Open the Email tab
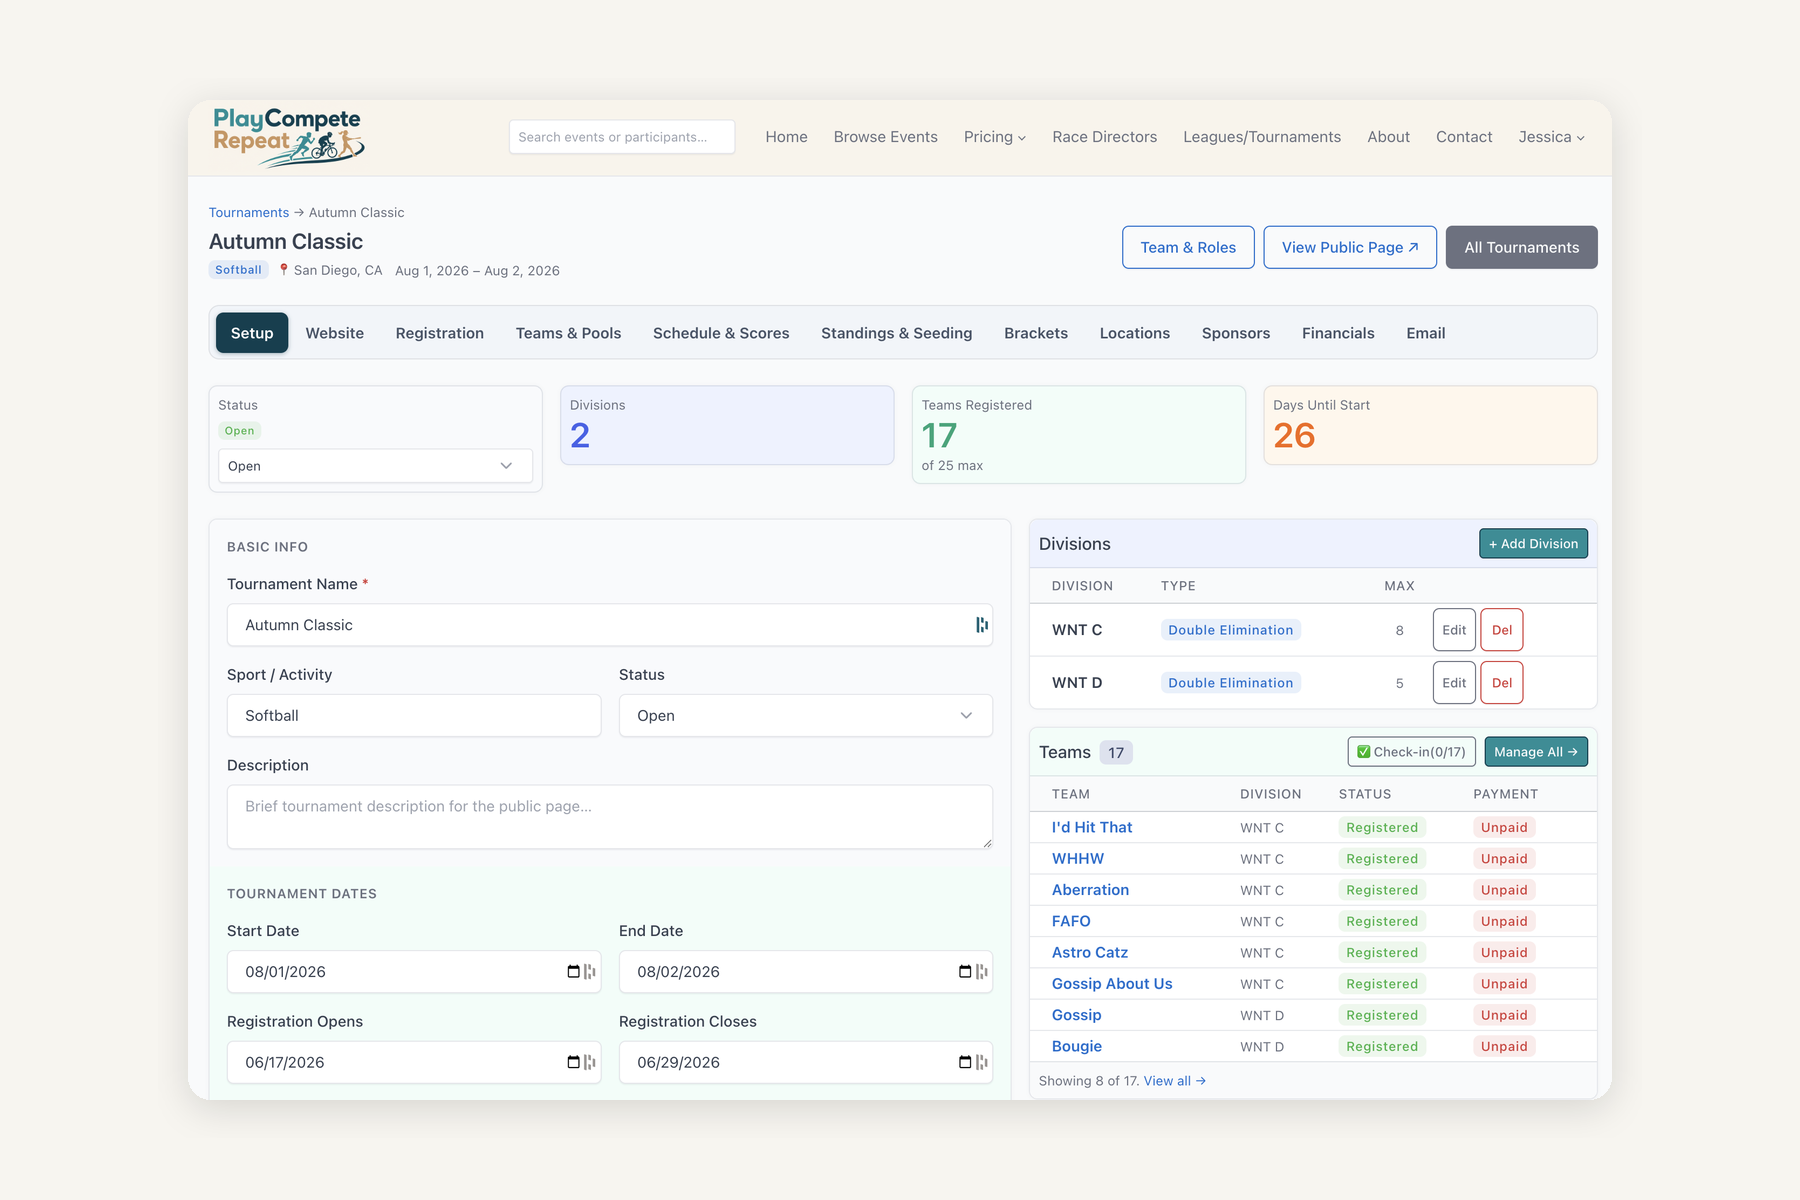Image resolution: width=1800 pixels, height=1200 pixels. tap(1426, 333)
